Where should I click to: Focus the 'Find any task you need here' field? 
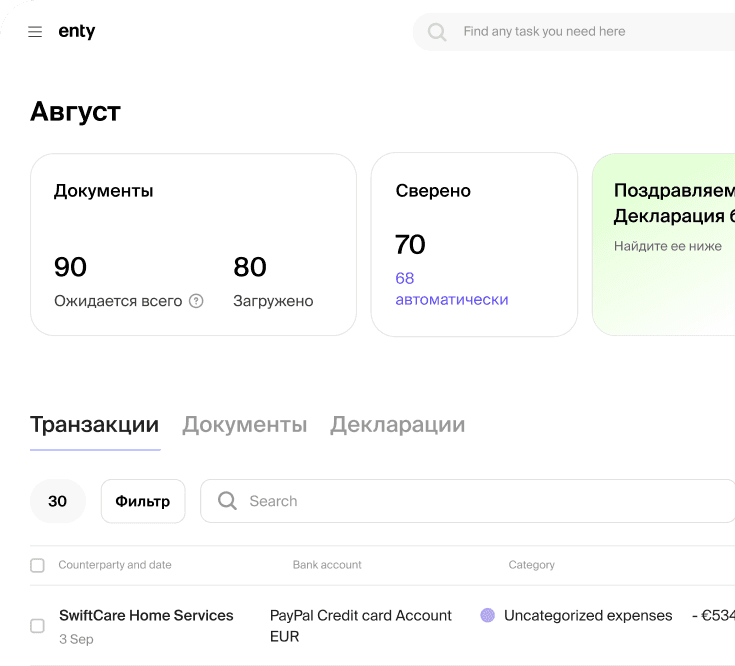pyautogui.click(x=573, y=31)
